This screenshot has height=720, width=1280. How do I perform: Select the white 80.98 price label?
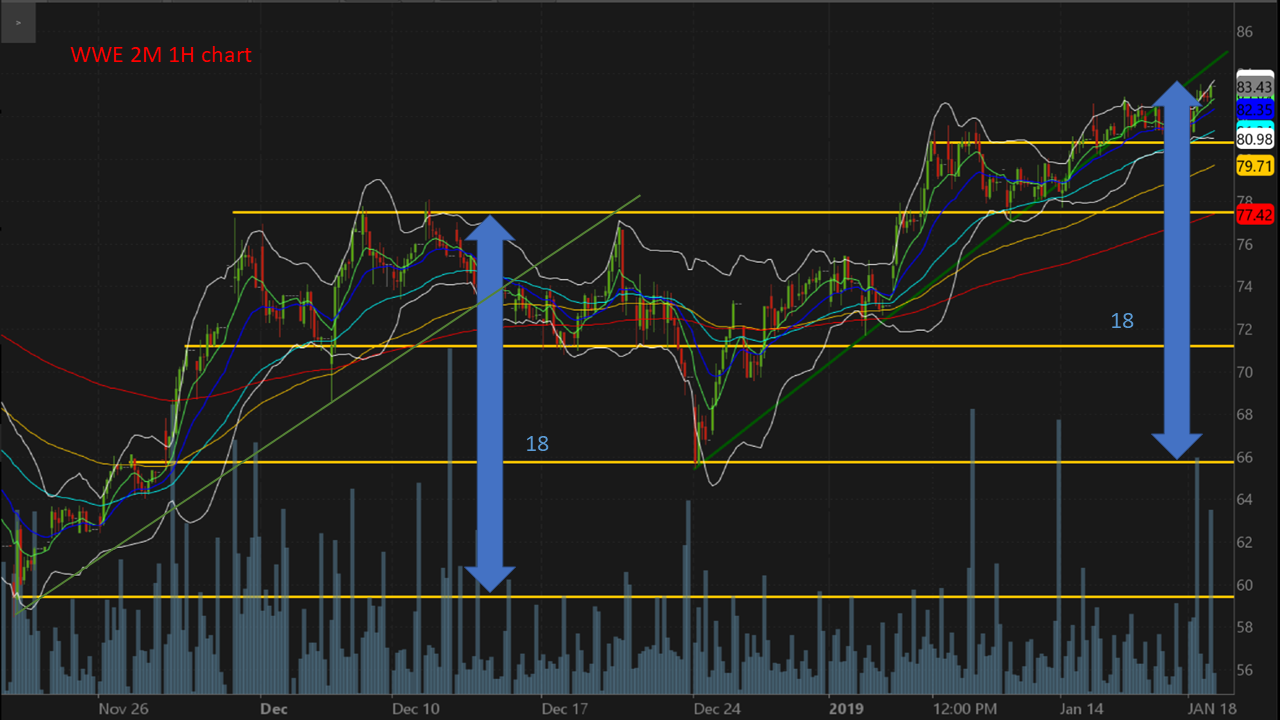pos(1254,139)
